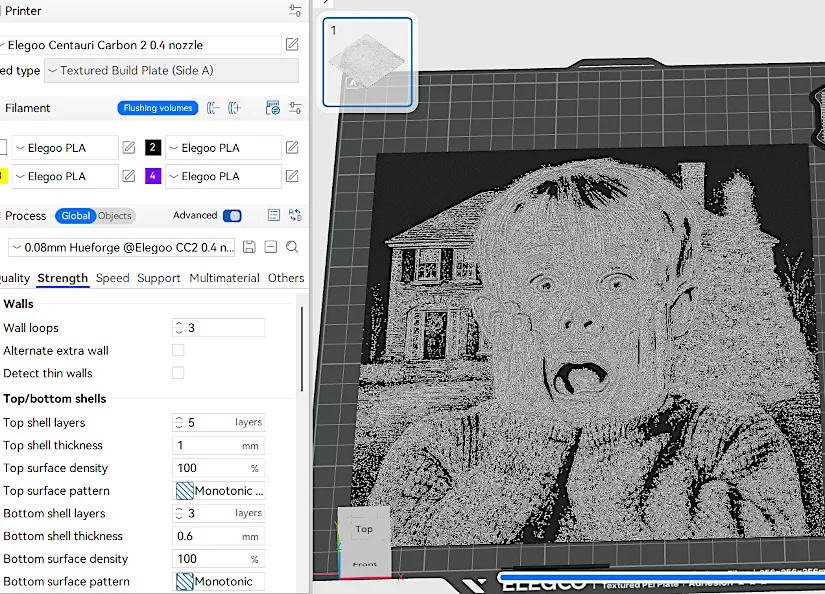Open printer settings icon beside Printer header
Screen dimensions: 825x594
295,11
